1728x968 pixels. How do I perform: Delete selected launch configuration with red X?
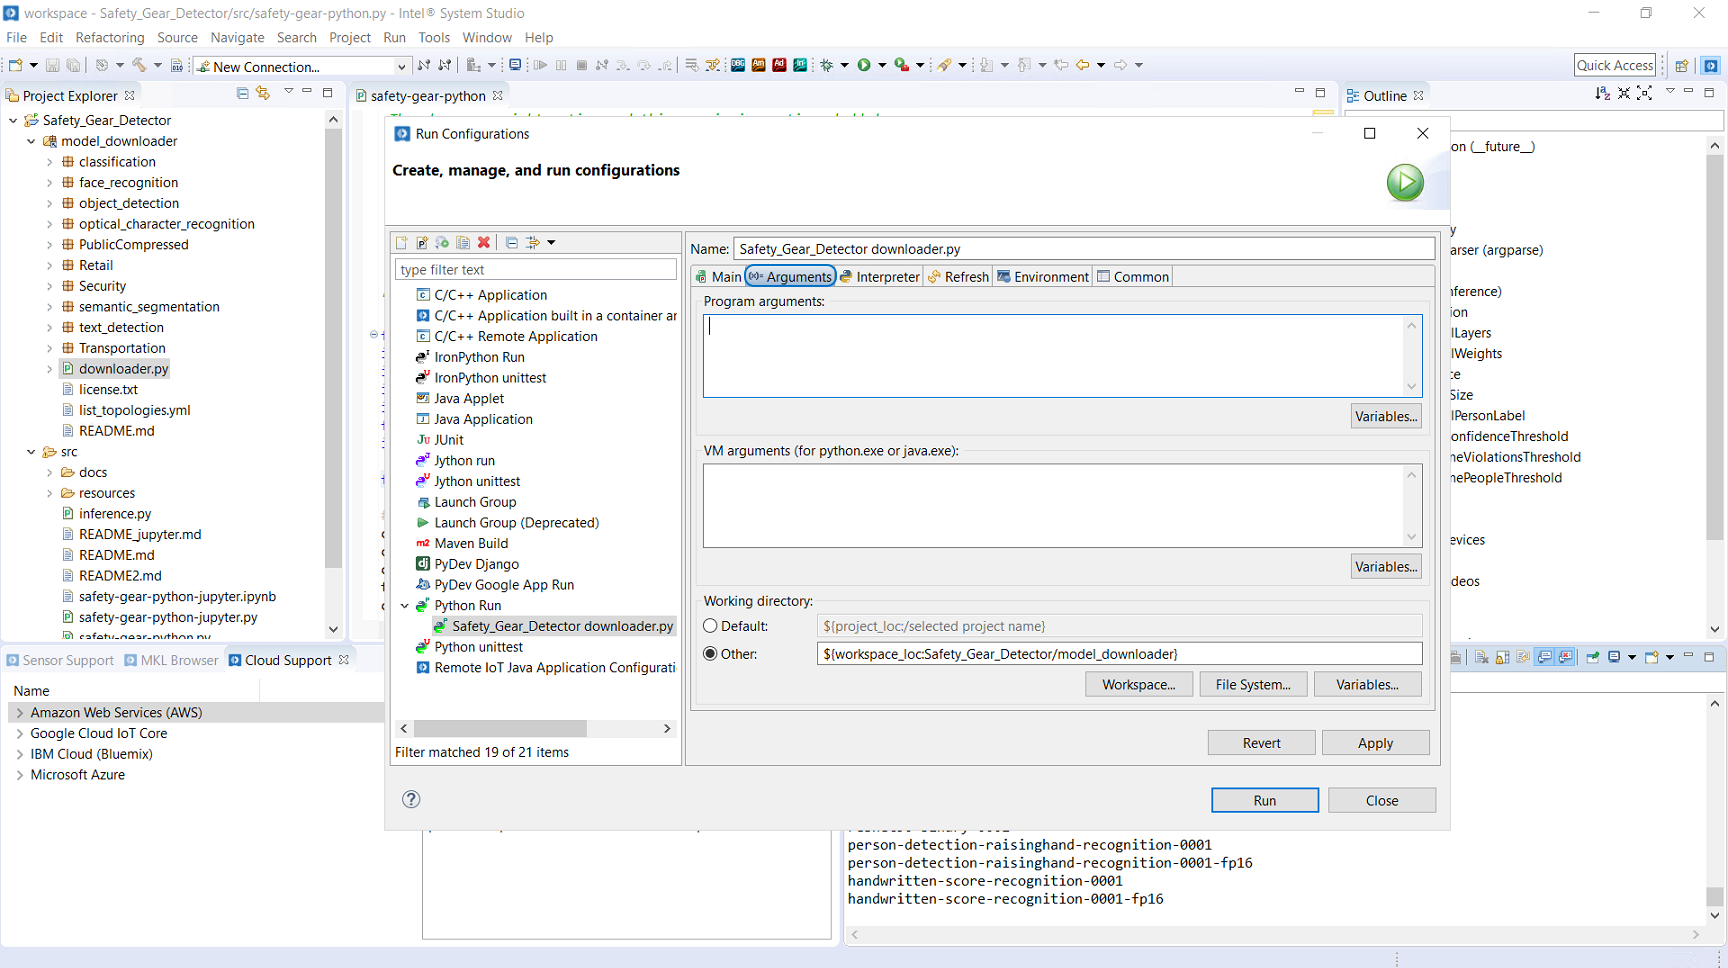[484, 243]
